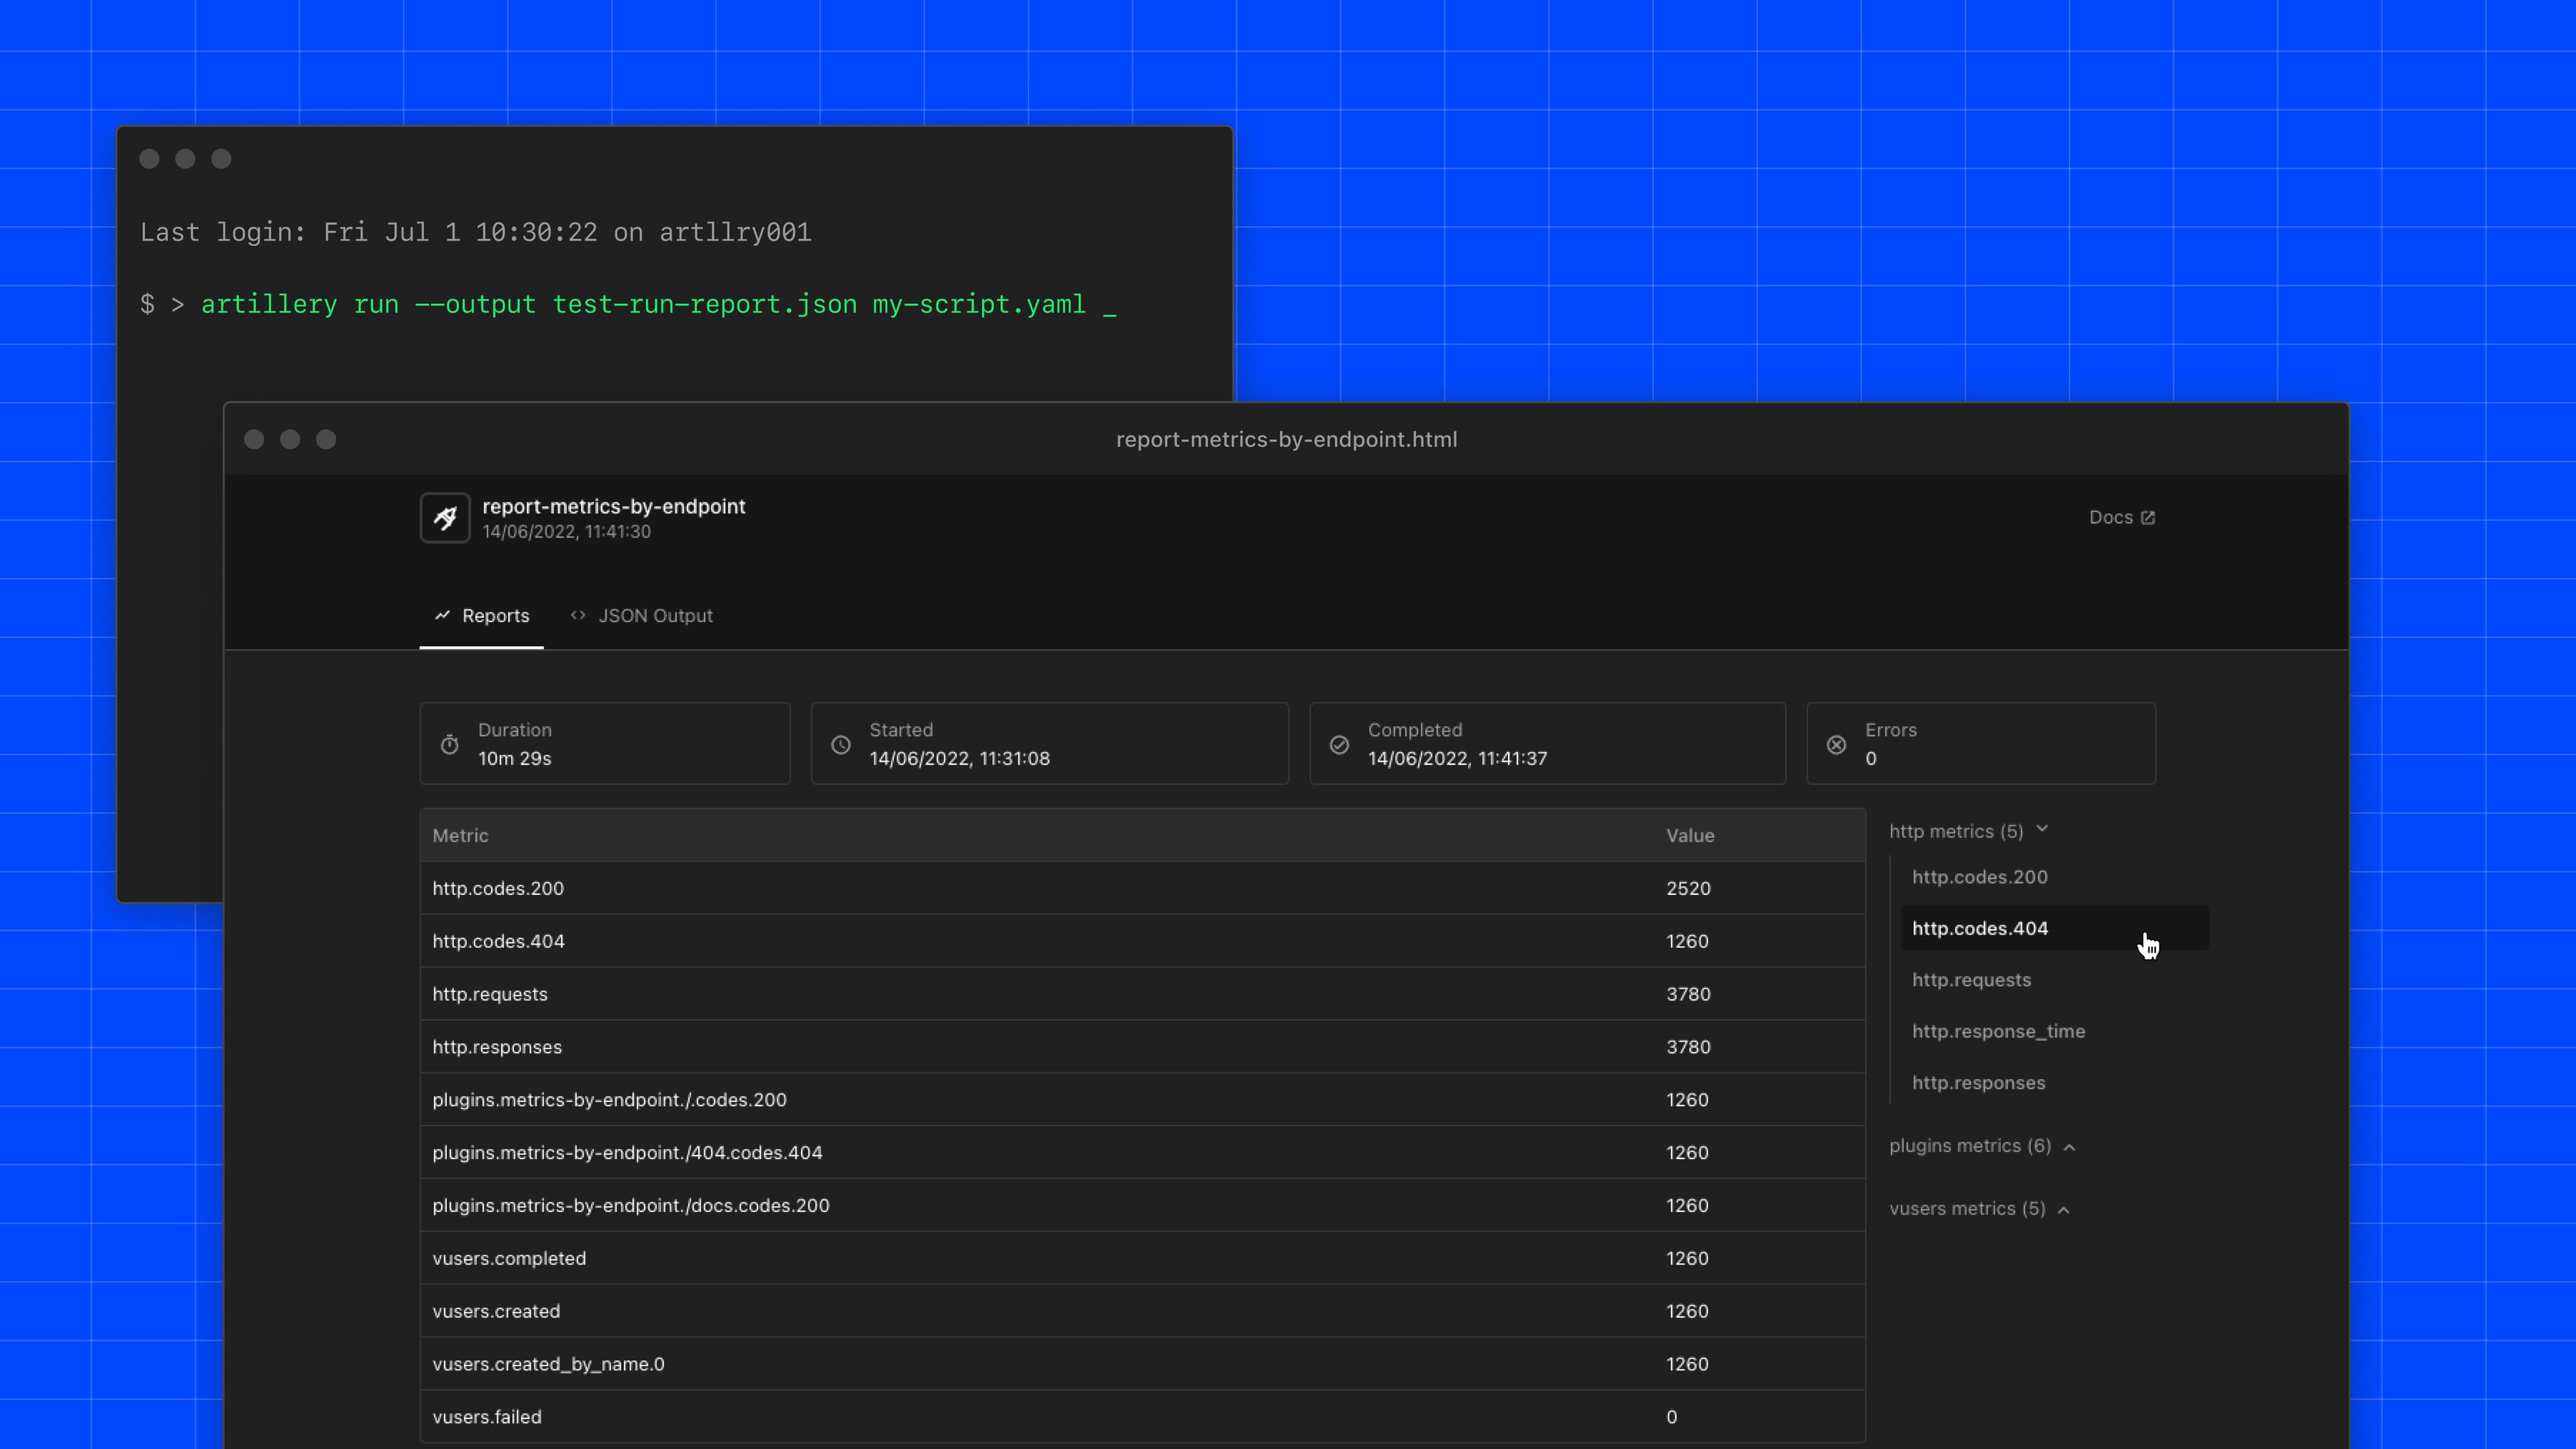Screen dimensions: 2576x1449
Task: Select http.codes.404 in the metrics sidebar
Action: tap(1980, 928)
